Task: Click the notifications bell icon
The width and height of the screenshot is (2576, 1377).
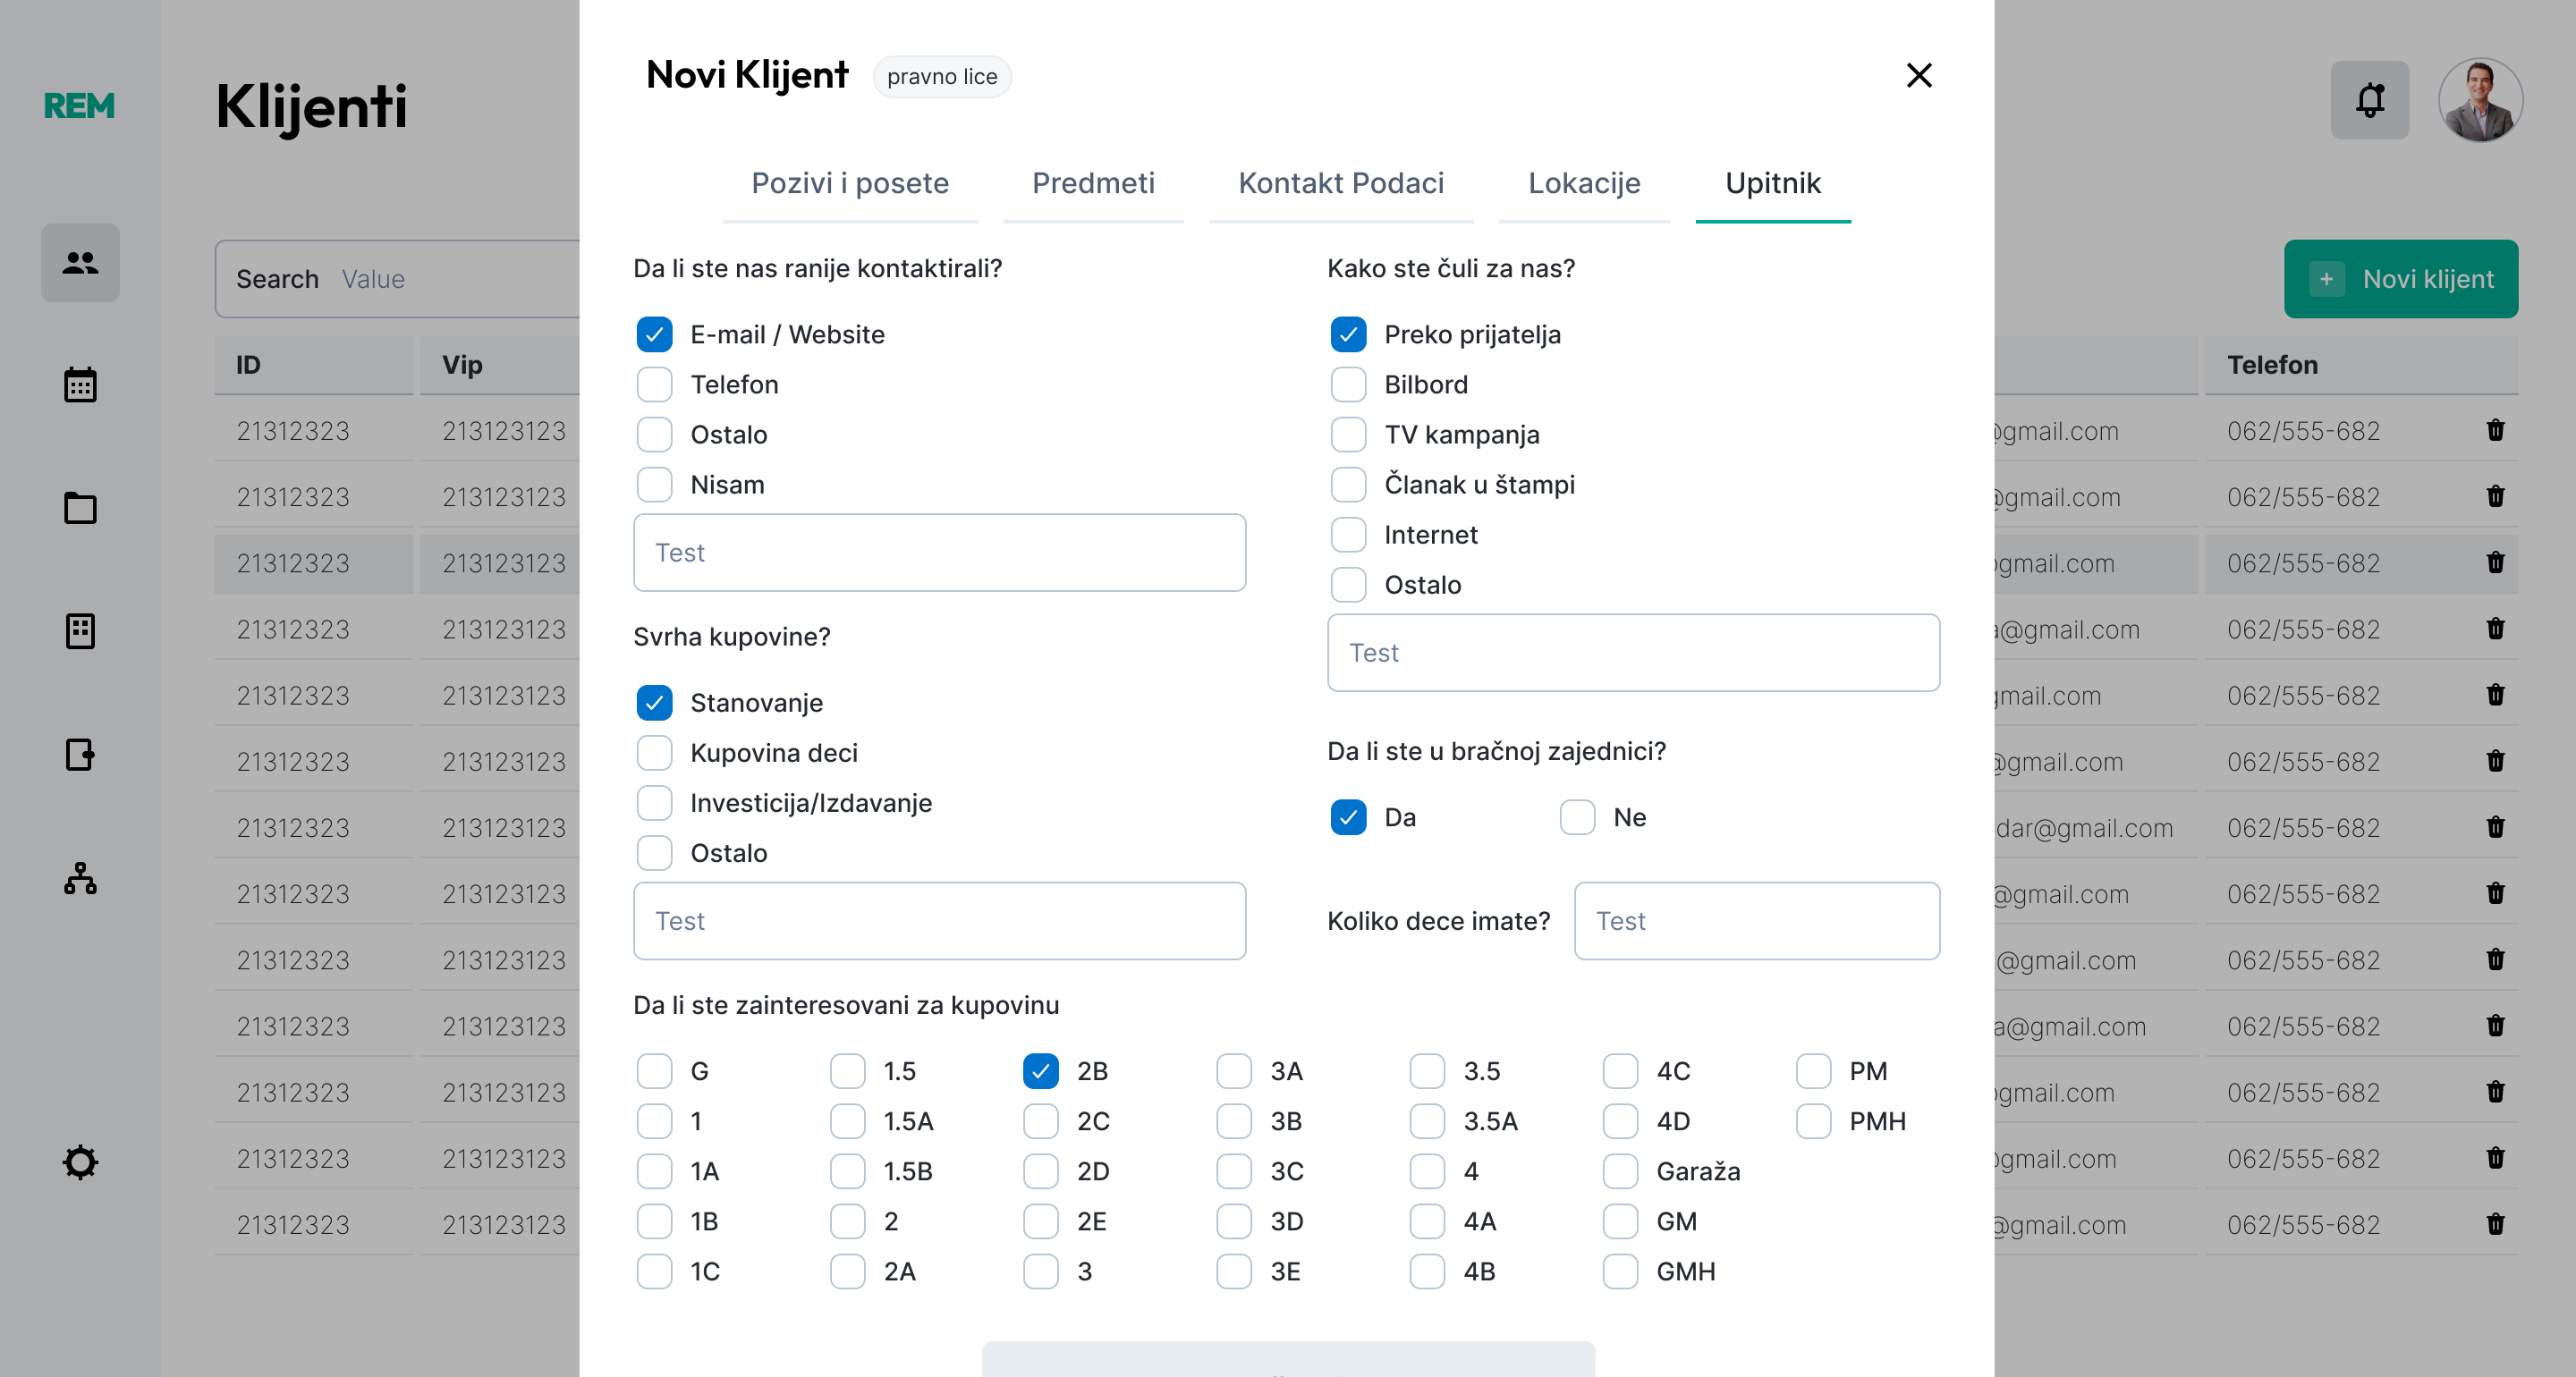Action: click(x=2369, y=100)
